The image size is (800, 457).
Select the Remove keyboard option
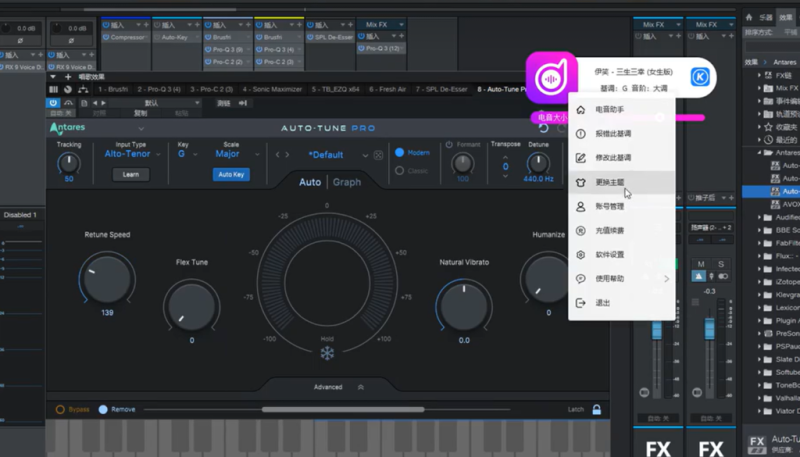click(x=103, y=410)
